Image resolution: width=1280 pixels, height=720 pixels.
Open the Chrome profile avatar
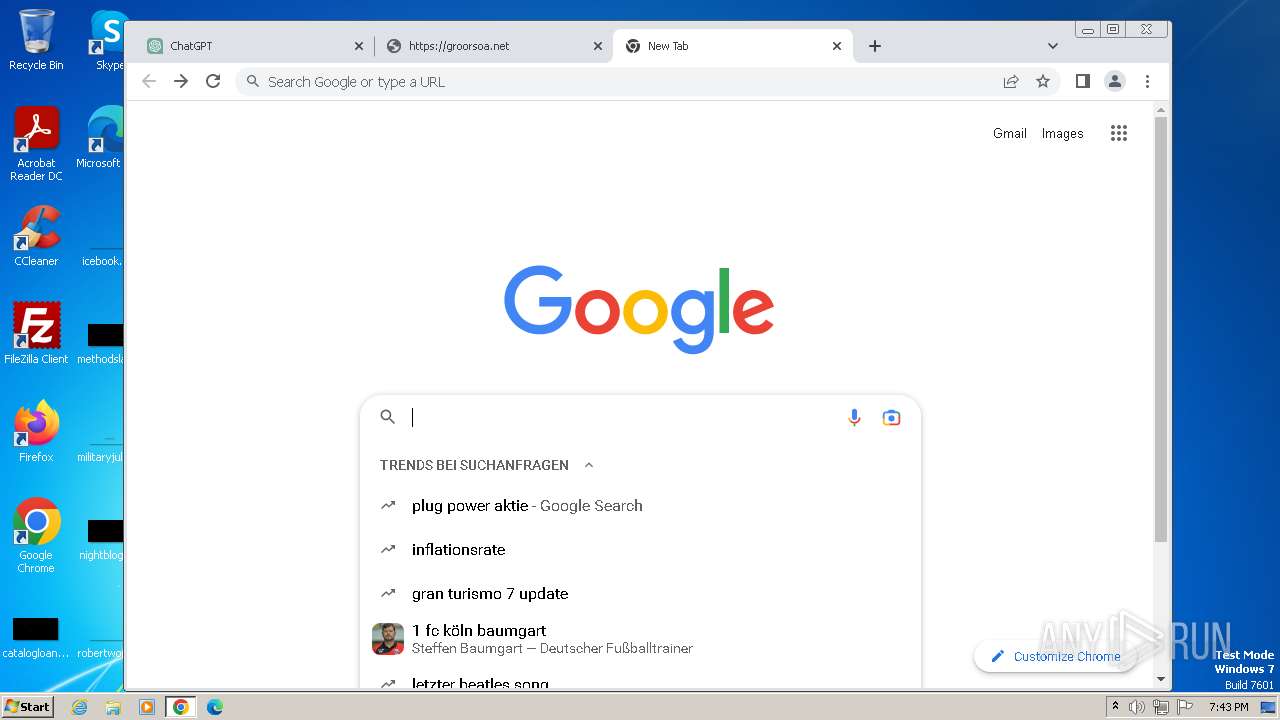coord(1115,81)
